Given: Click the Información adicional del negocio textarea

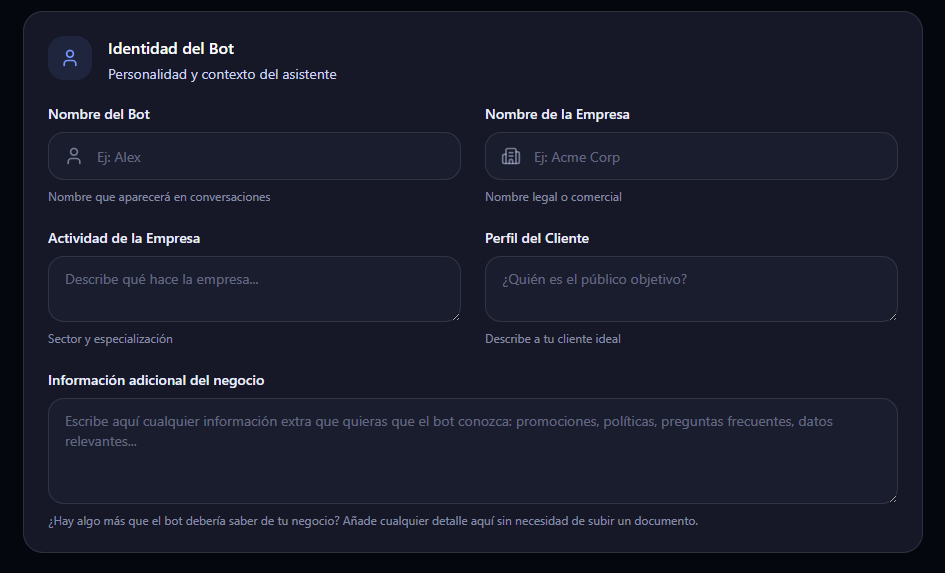Looking at the screenshot, I should pos(472,451).
